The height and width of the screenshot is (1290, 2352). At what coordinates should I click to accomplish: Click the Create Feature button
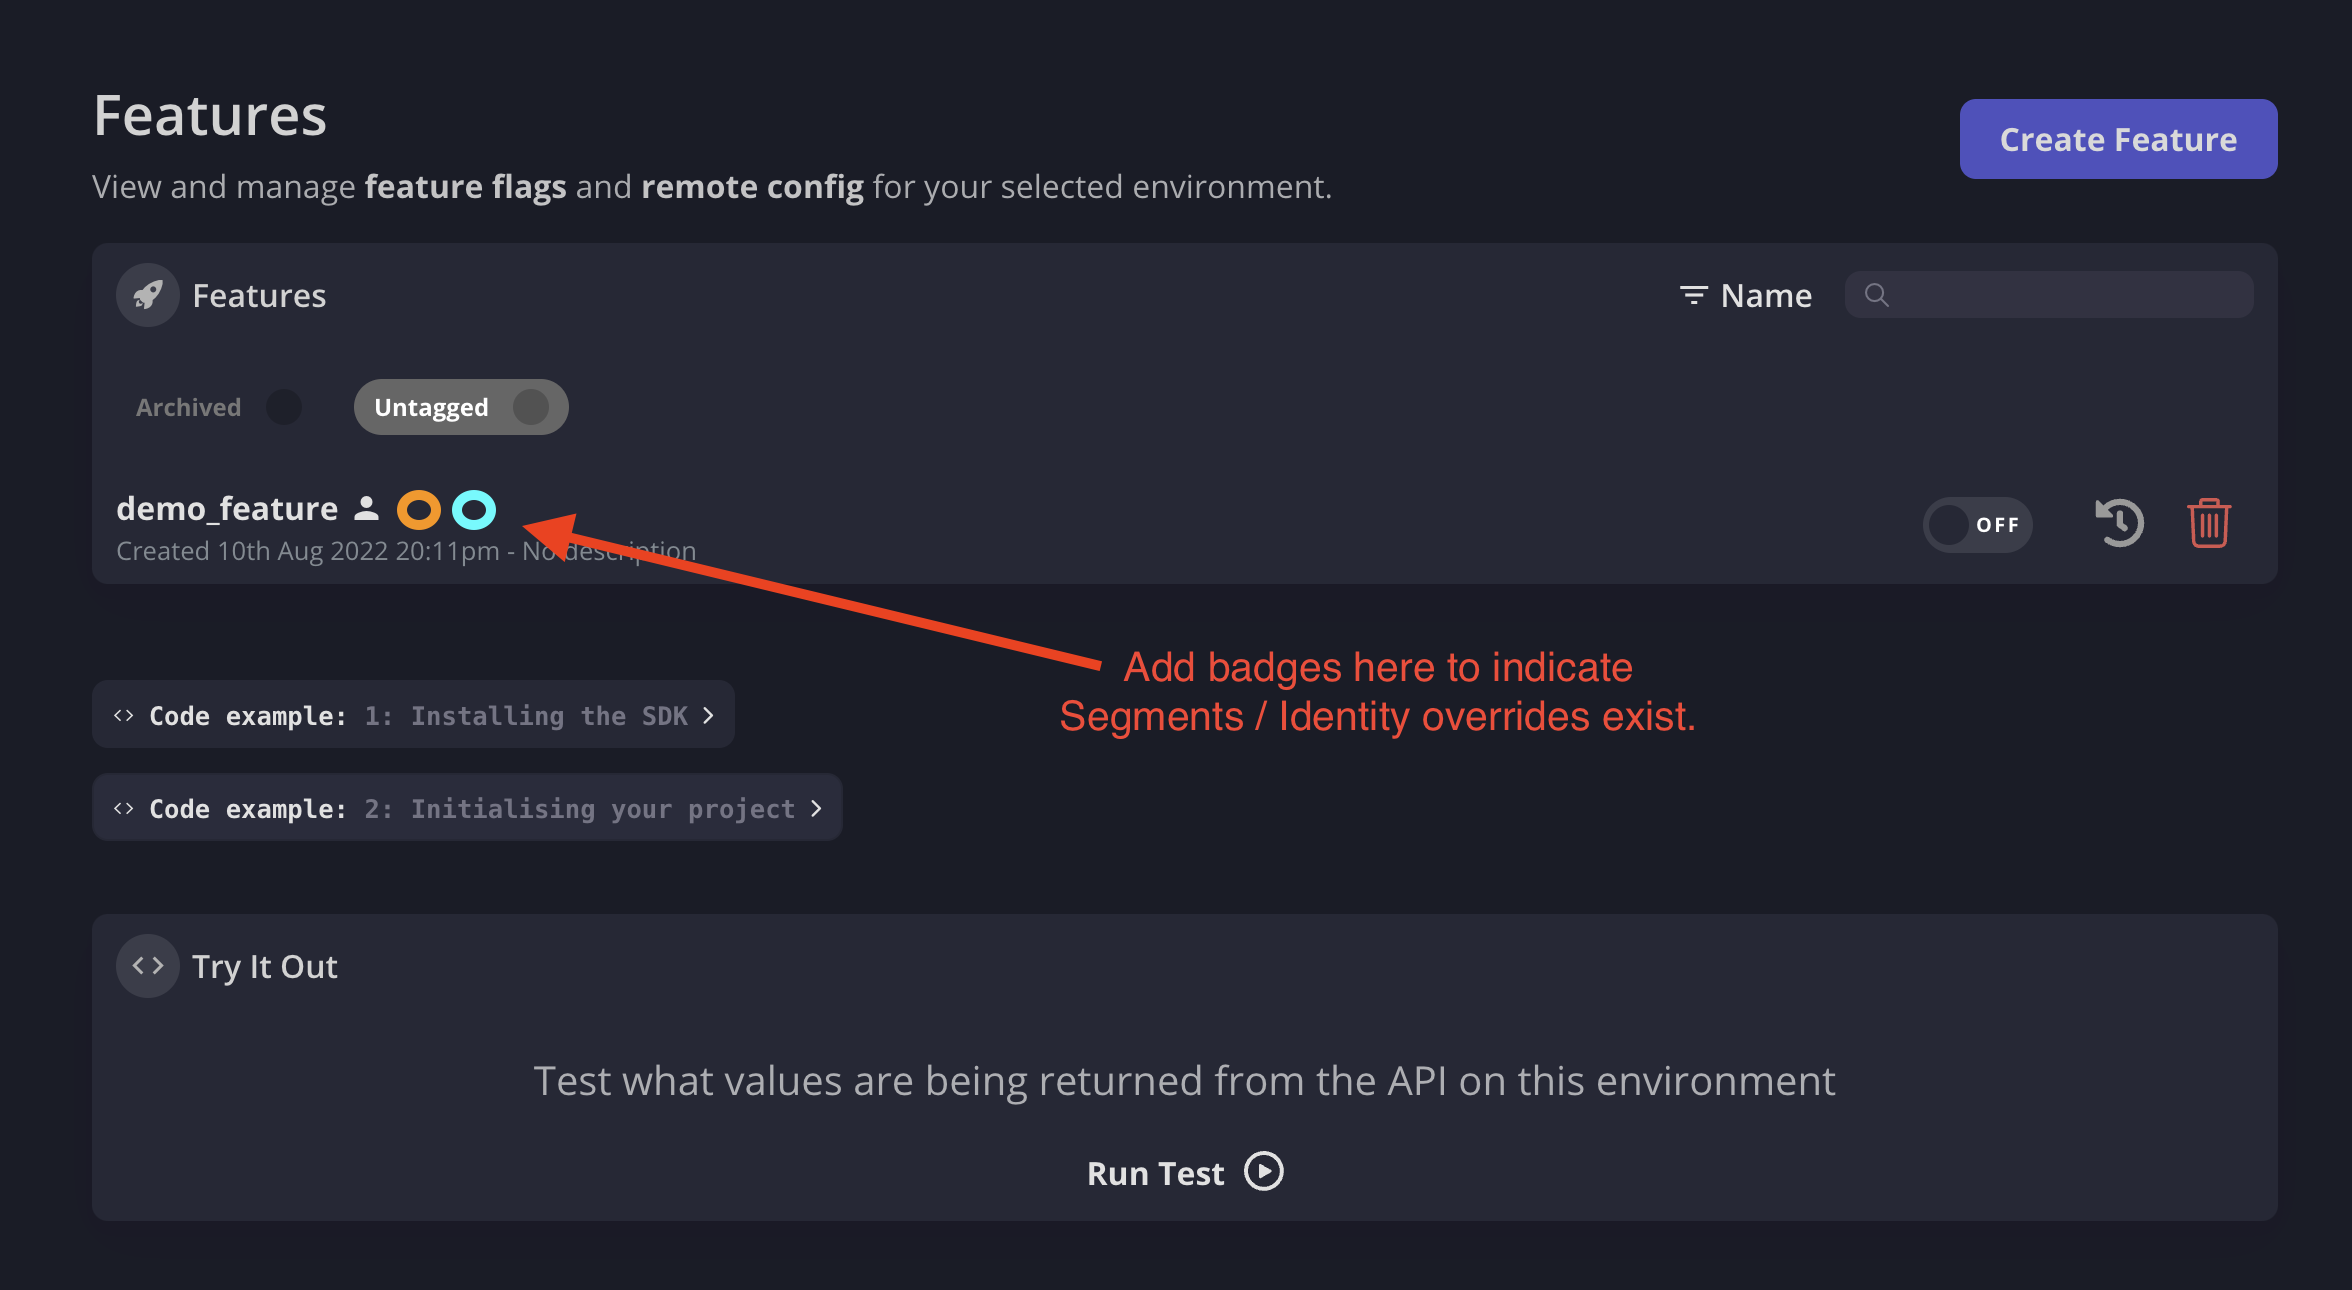tap(2117, 139)
